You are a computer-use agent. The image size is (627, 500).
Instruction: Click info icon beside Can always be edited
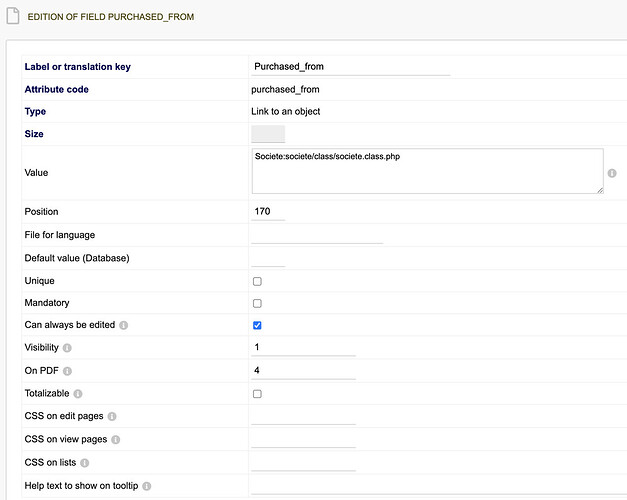click(124, 326)
